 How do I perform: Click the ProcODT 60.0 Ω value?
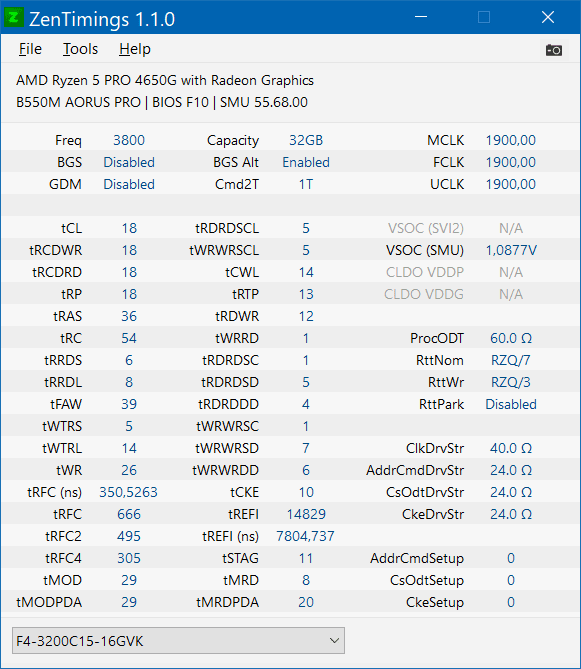pyautogui.click(x=511, y=338)
